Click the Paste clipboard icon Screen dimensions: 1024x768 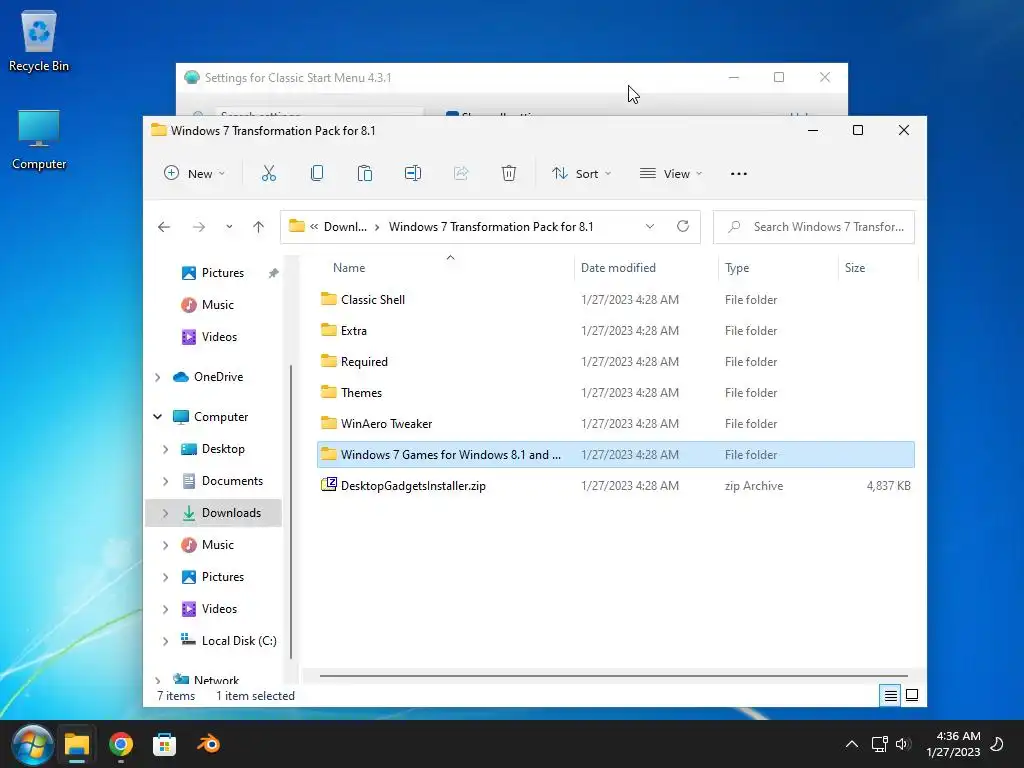click(364, 173)
